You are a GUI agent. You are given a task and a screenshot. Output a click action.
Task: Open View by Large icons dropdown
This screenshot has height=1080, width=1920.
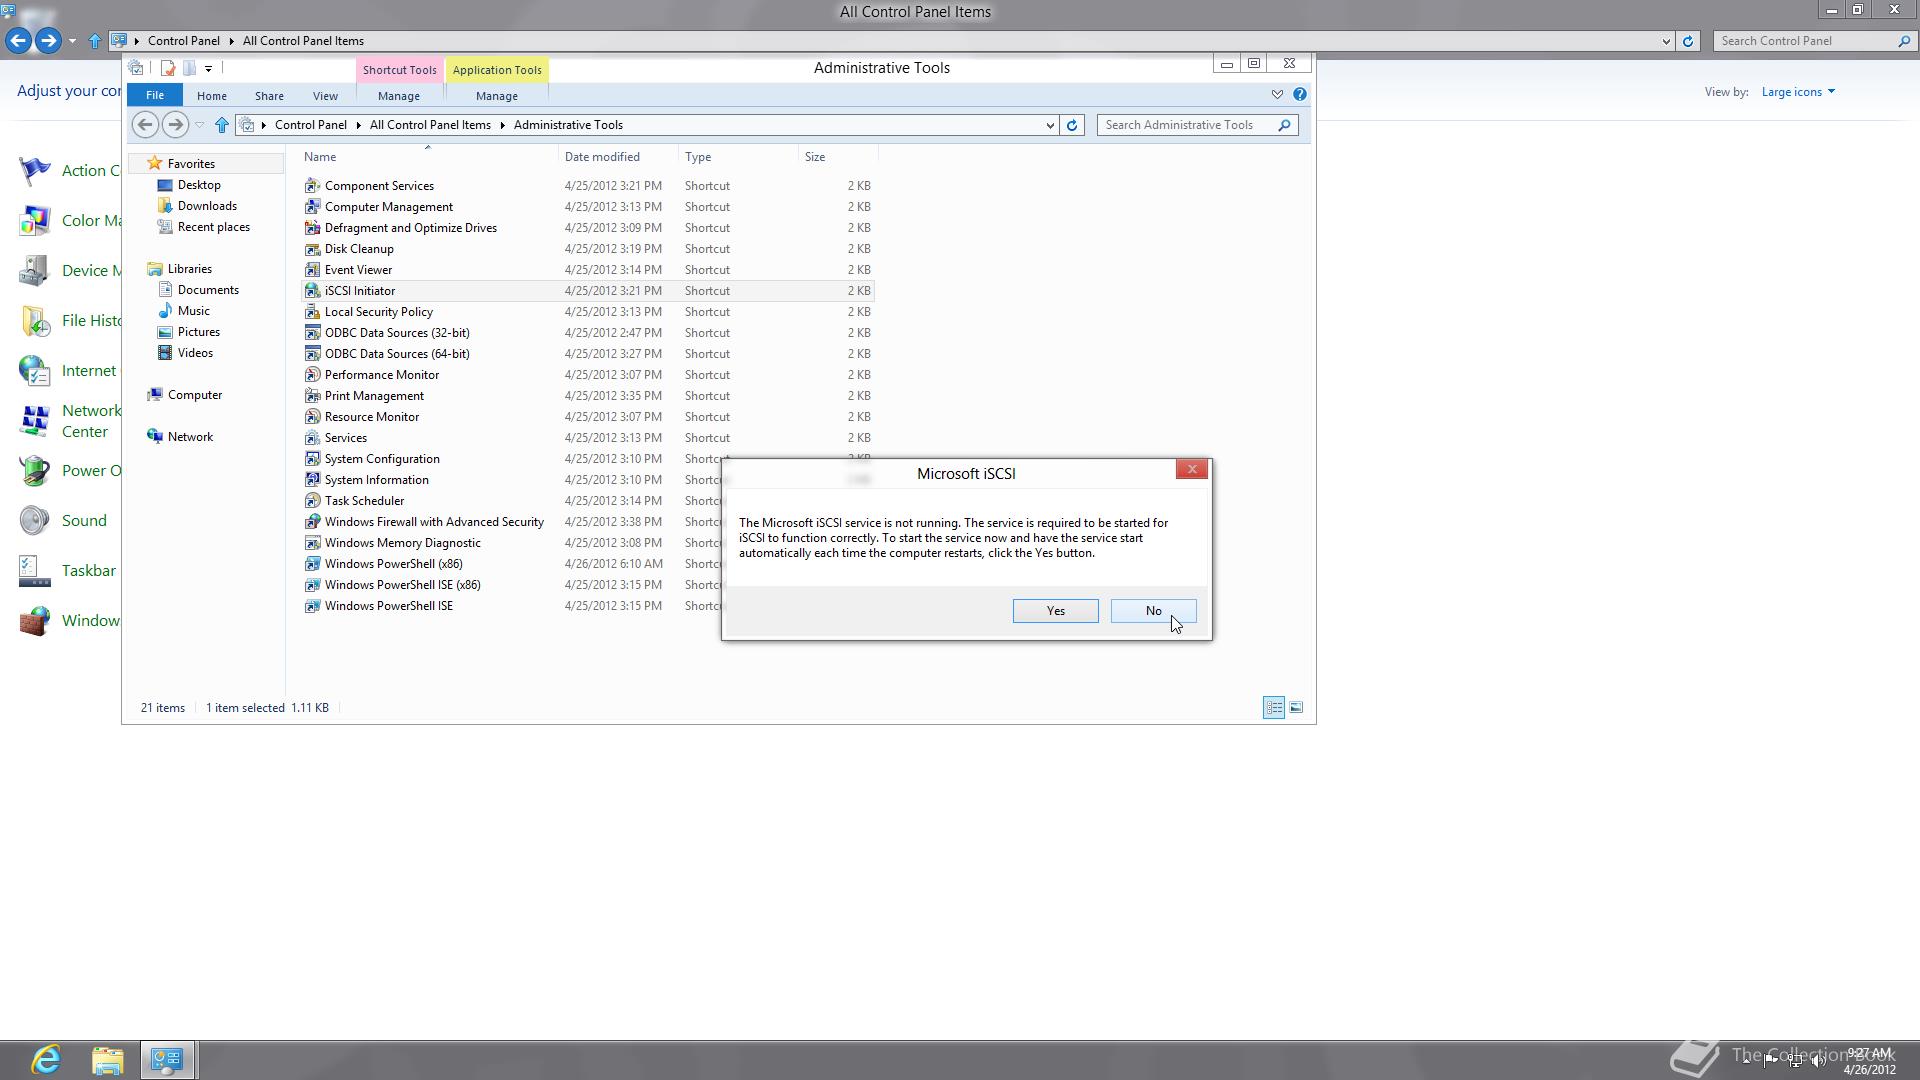pos(1798,92)
